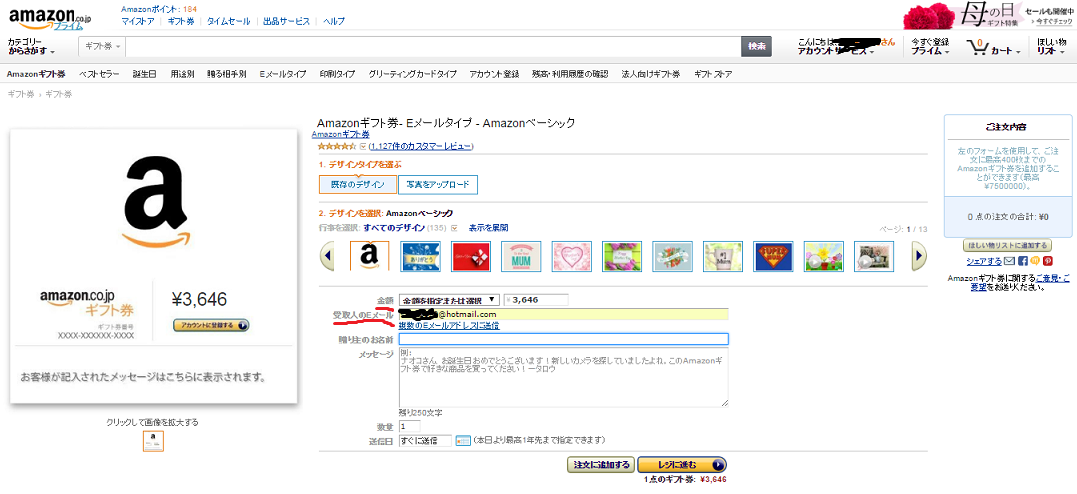
Task: Click the マイストア top link
Action: coord(138,21)
